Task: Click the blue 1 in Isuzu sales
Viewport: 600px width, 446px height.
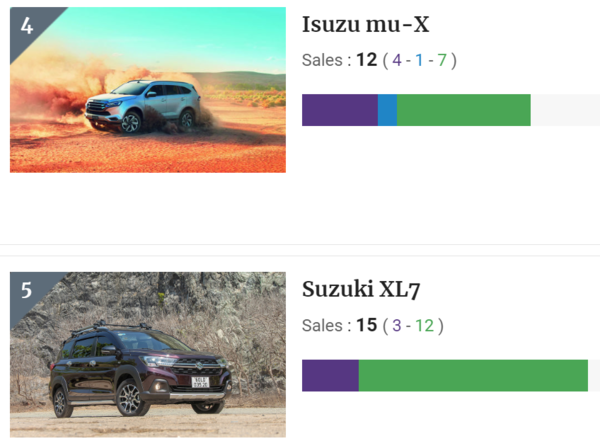Action: pos(419,60)
